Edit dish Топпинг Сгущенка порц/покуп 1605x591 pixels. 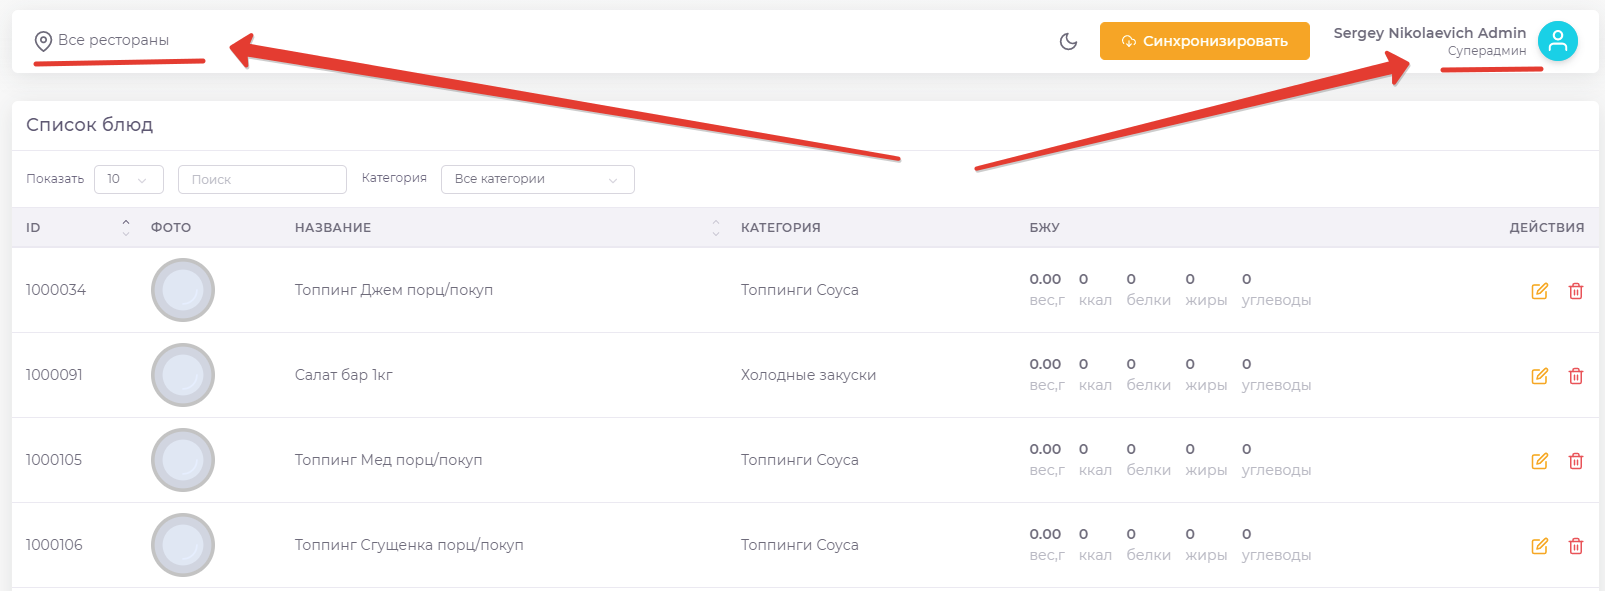(1539, 546)
